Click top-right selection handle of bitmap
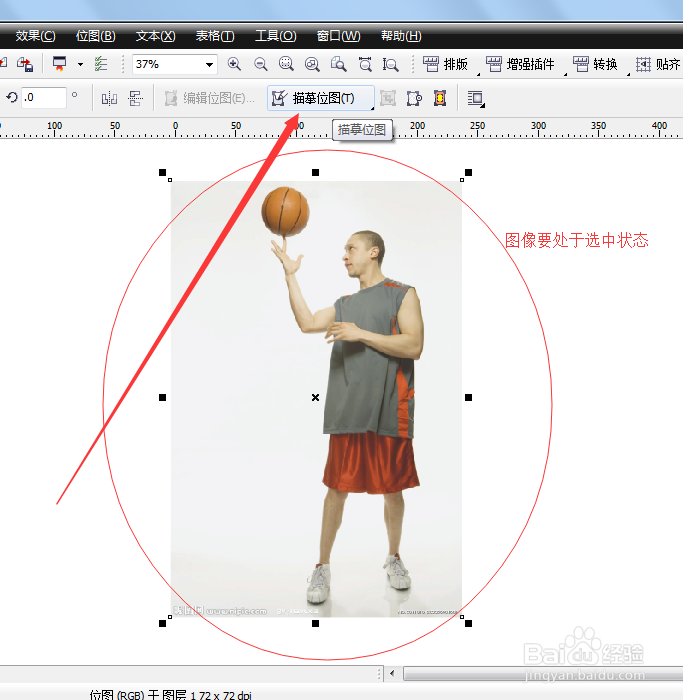 tap(468, 172)
